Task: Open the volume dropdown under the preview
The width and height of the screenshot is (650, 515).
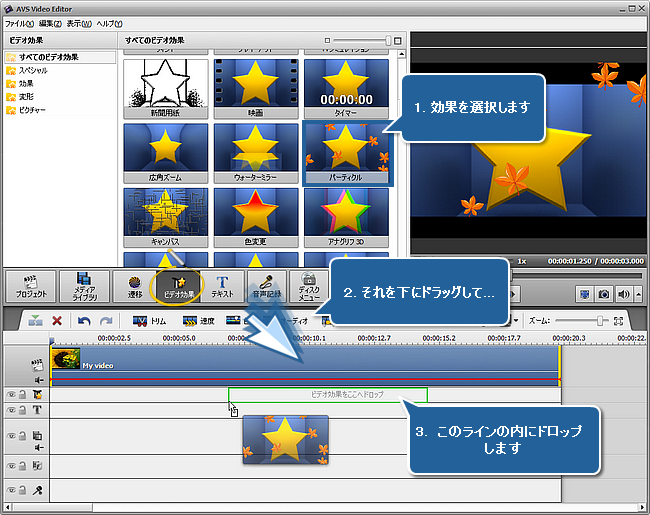Action: pyautogui.click(x=637, y=294)
